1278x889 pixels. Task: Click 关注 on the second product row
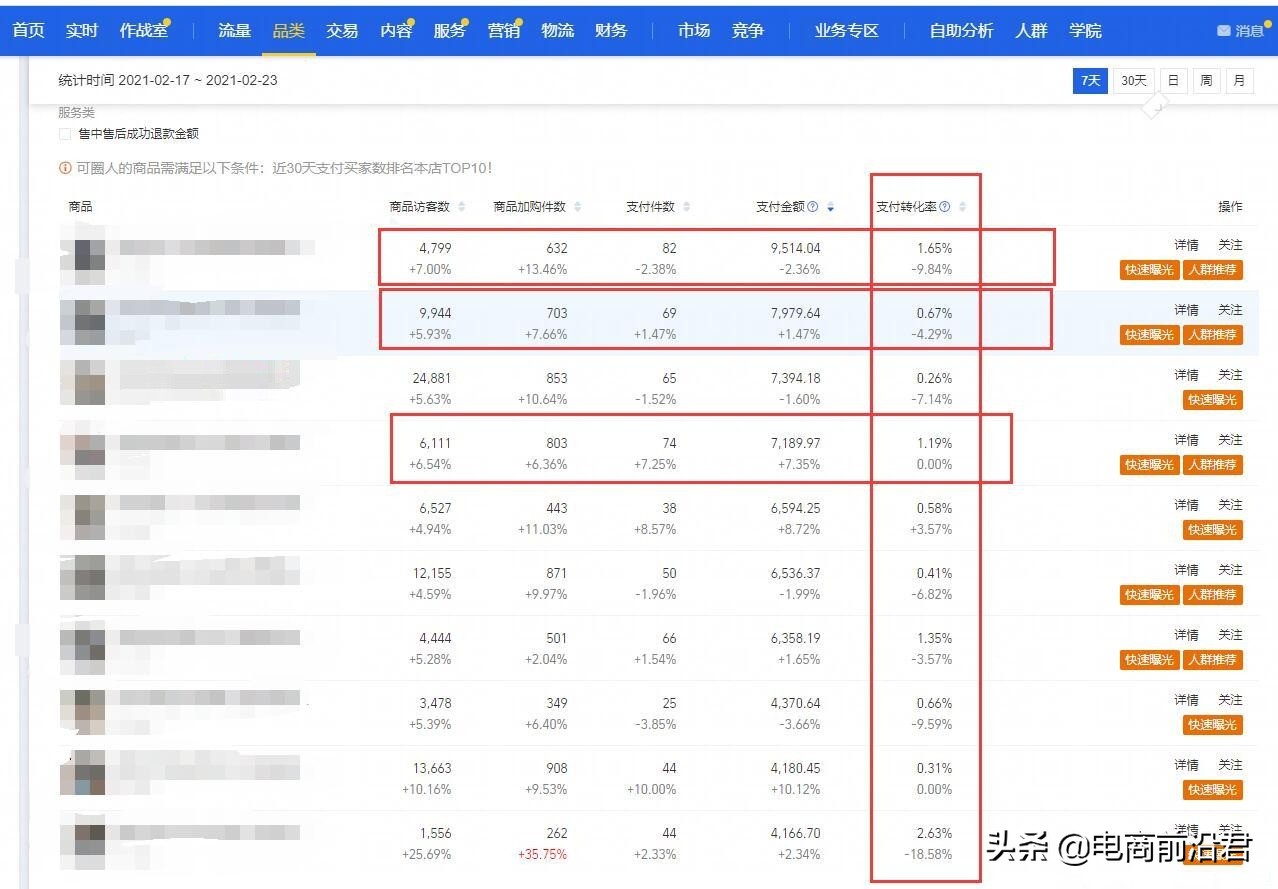pos(1230,309)
